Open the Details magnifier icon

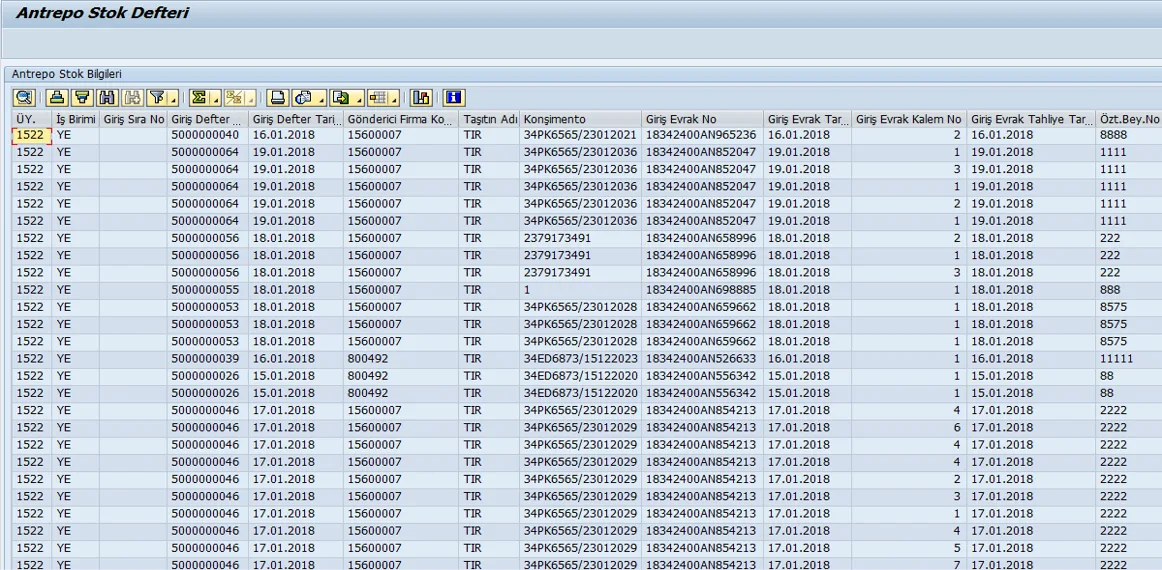click(24, 97)
